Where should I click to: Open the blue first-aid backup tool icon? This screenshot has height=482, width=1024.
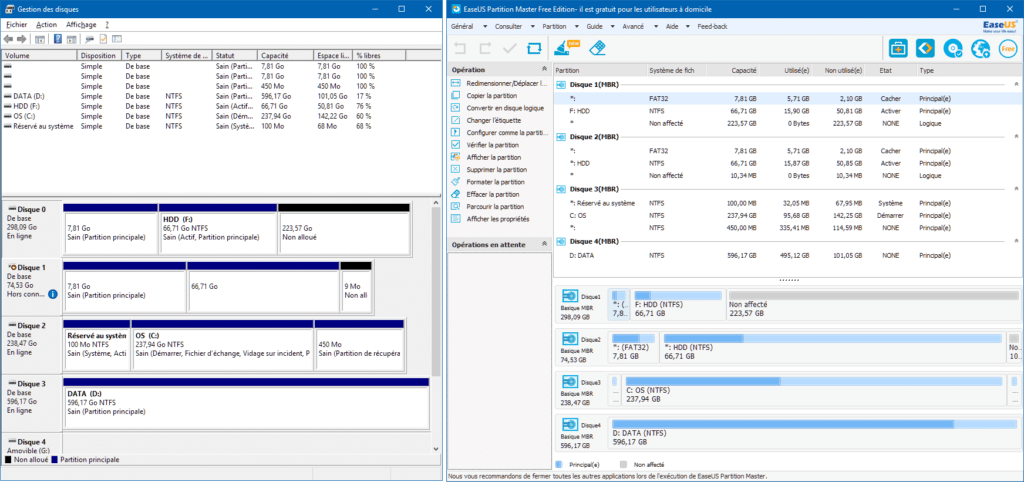click(x=899, y=48)
